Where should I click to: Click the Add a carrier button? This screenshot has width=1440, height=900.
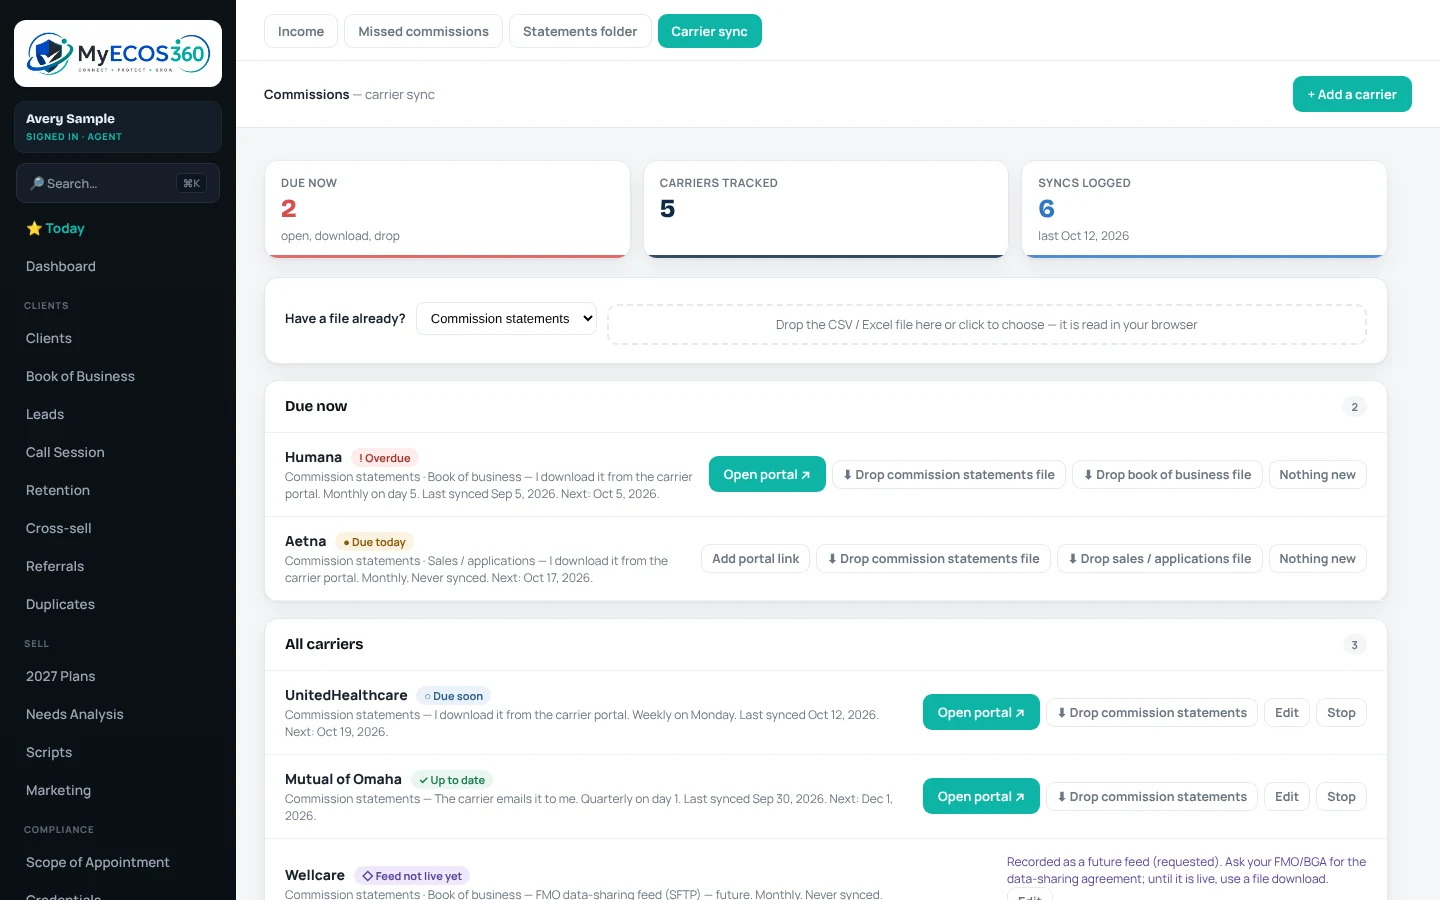[1352, 94]
